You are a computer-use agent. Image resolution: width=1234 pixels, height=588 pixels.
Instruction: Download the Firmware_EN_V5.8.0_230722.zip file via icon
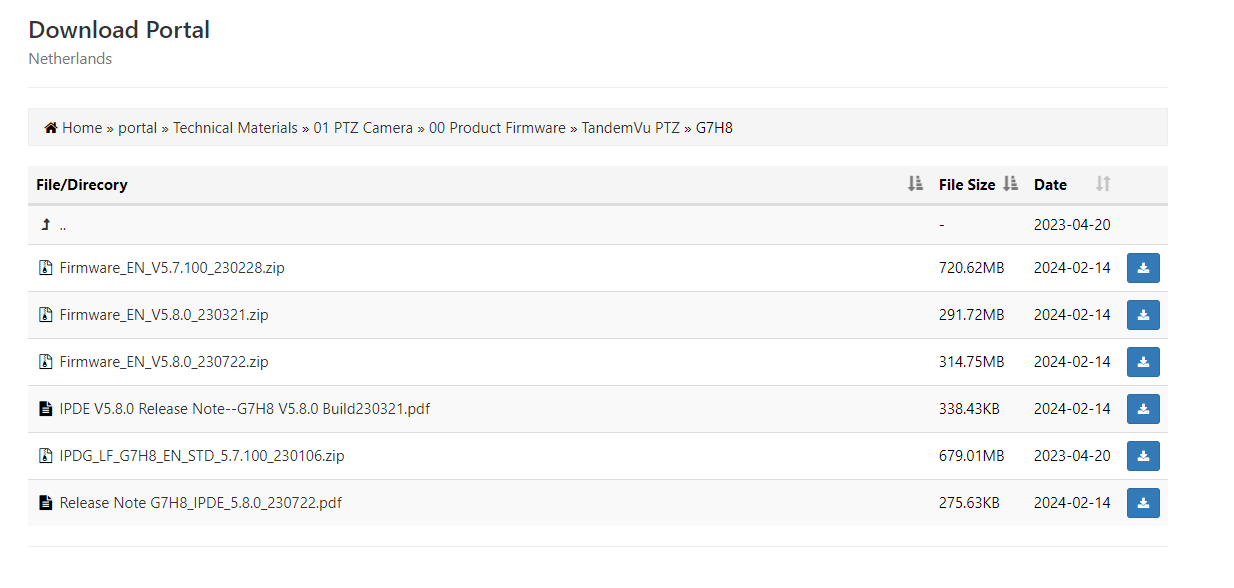1143,362
